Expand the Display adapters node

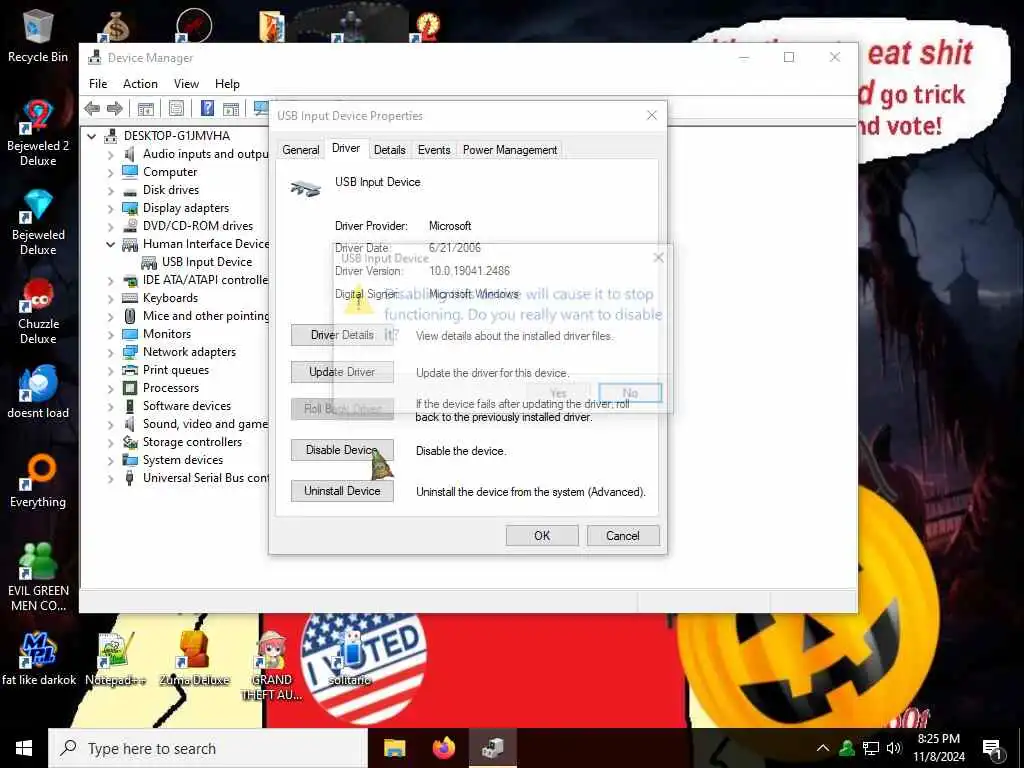[x=110, y=209]
